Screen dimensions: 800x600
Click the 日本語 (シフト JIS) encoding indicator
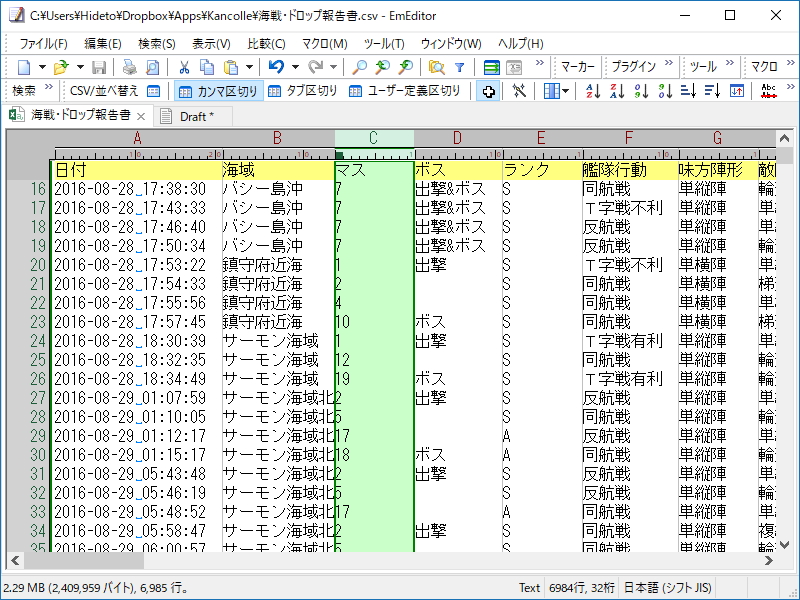[x=667, y=588]
